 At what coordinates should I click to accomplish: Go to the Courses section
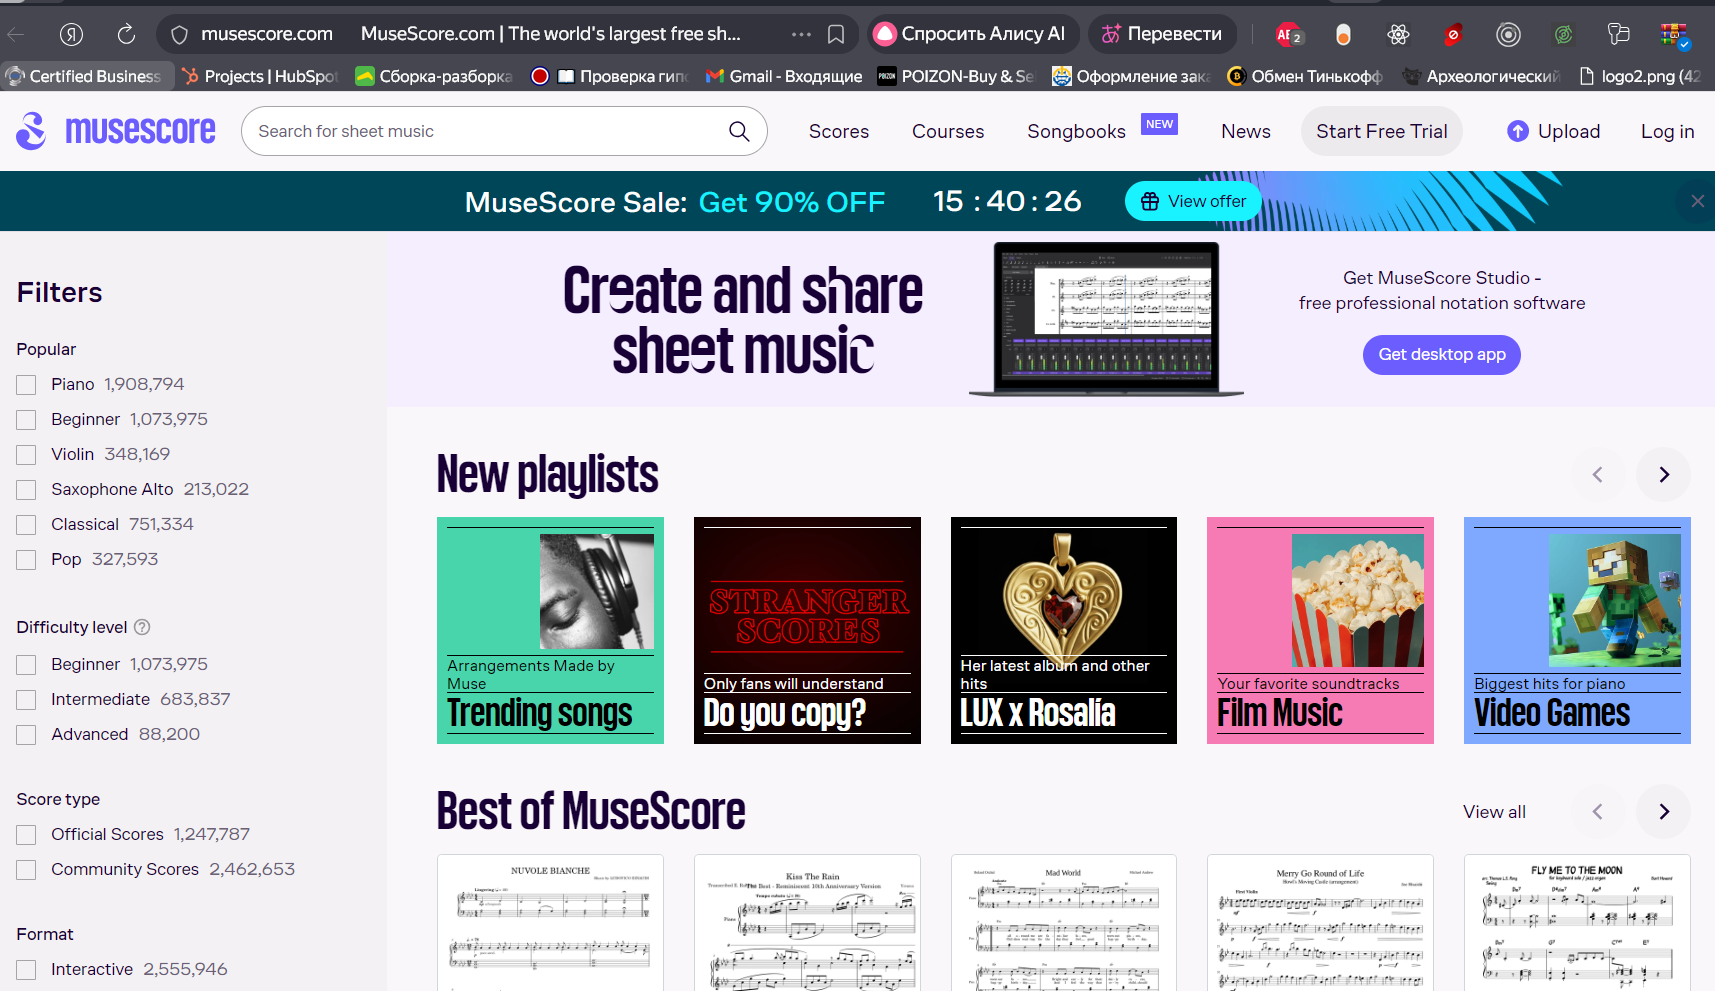pos(948,131)
